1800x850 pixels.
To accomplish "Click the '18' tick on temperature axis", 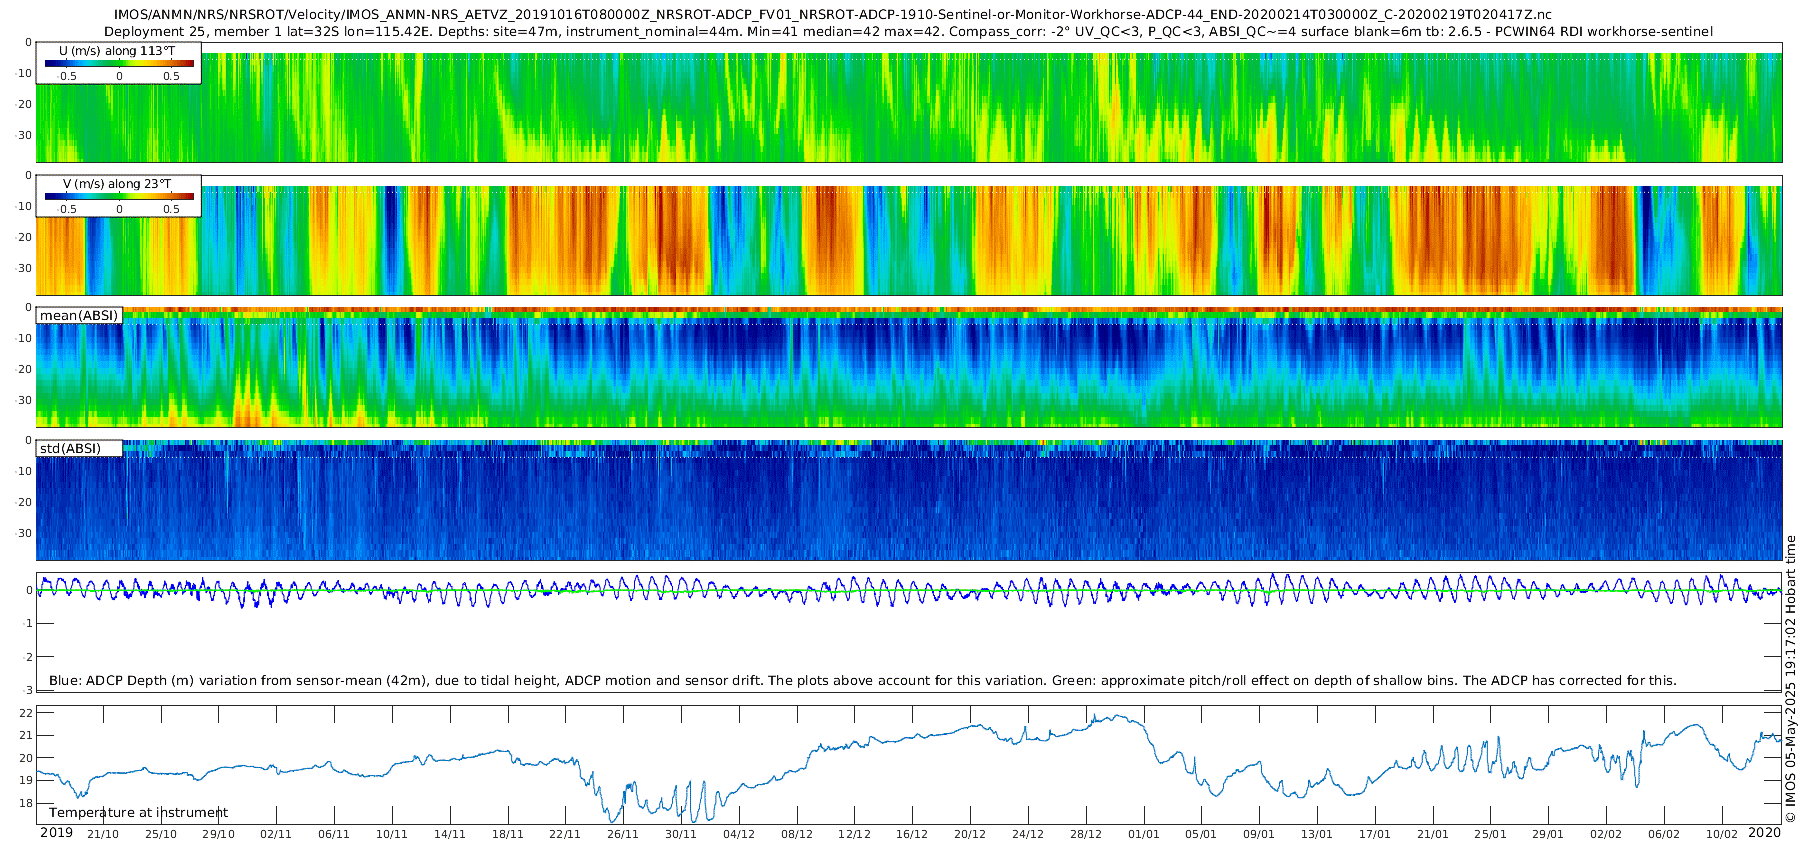I will [26, 803].
